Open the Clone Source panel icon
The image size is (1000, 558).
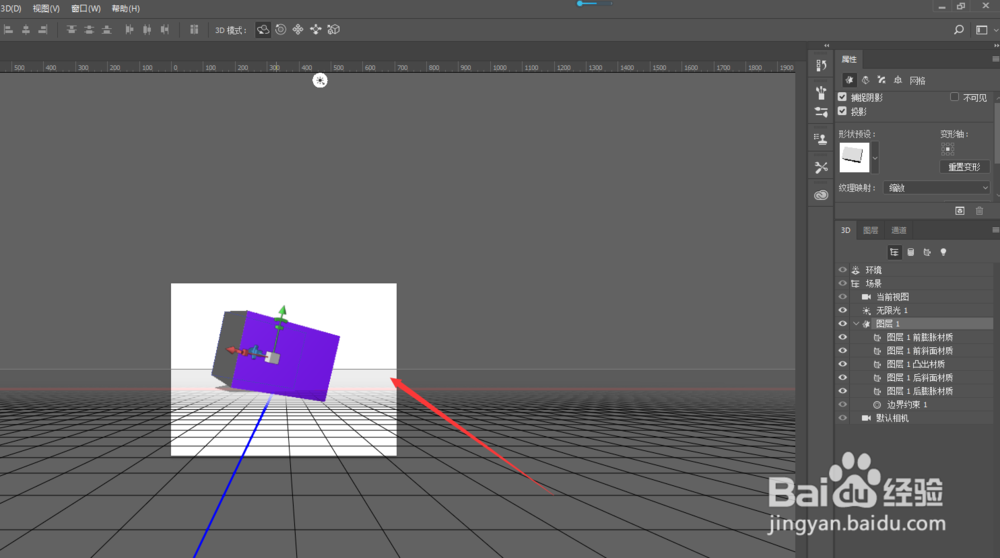click(x=821, y=138)
